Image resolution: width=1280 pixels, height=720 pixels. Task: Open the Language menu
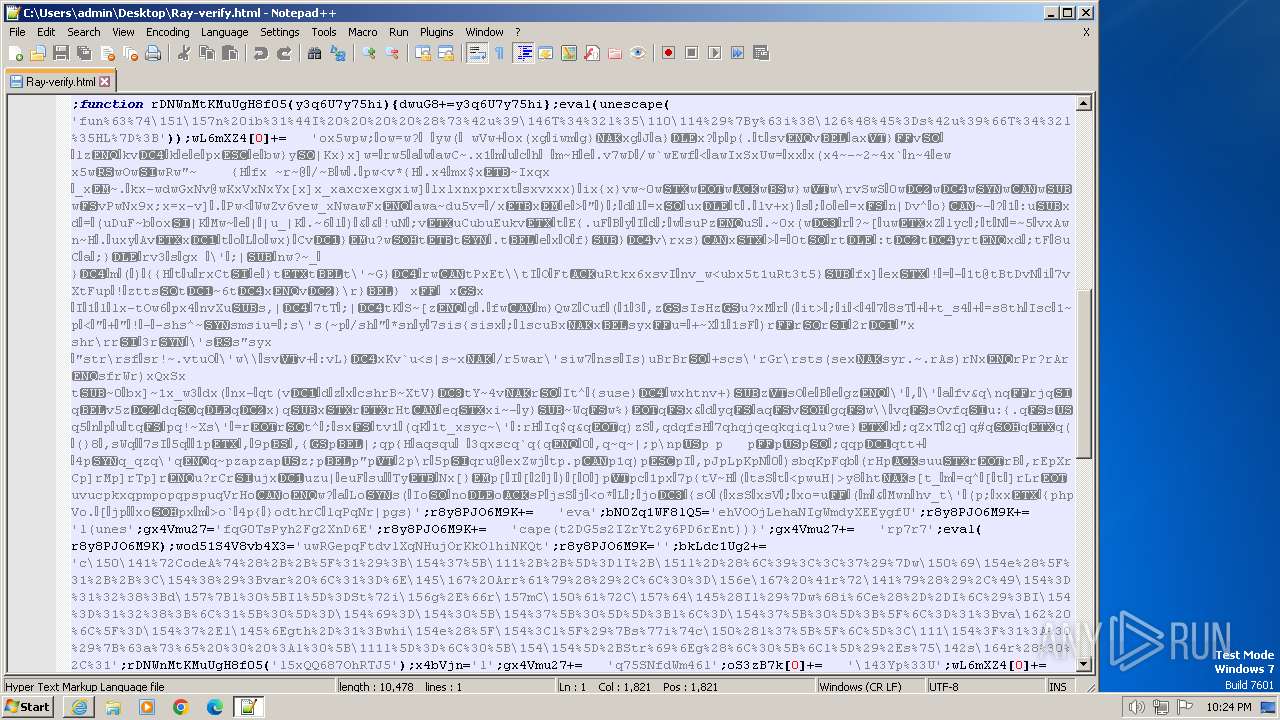(x=224, y=32)
